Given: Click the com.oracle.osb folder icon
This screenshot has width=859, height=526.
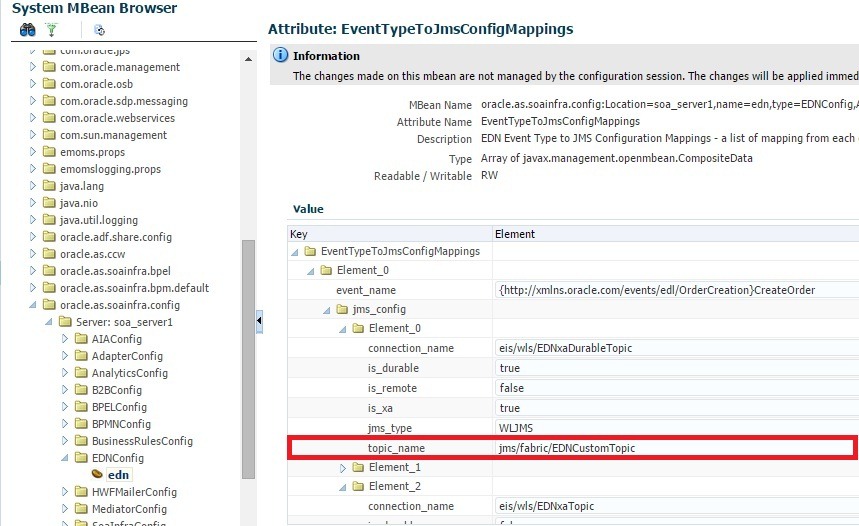Looking at the screenshot, I should tap(49, 84).
